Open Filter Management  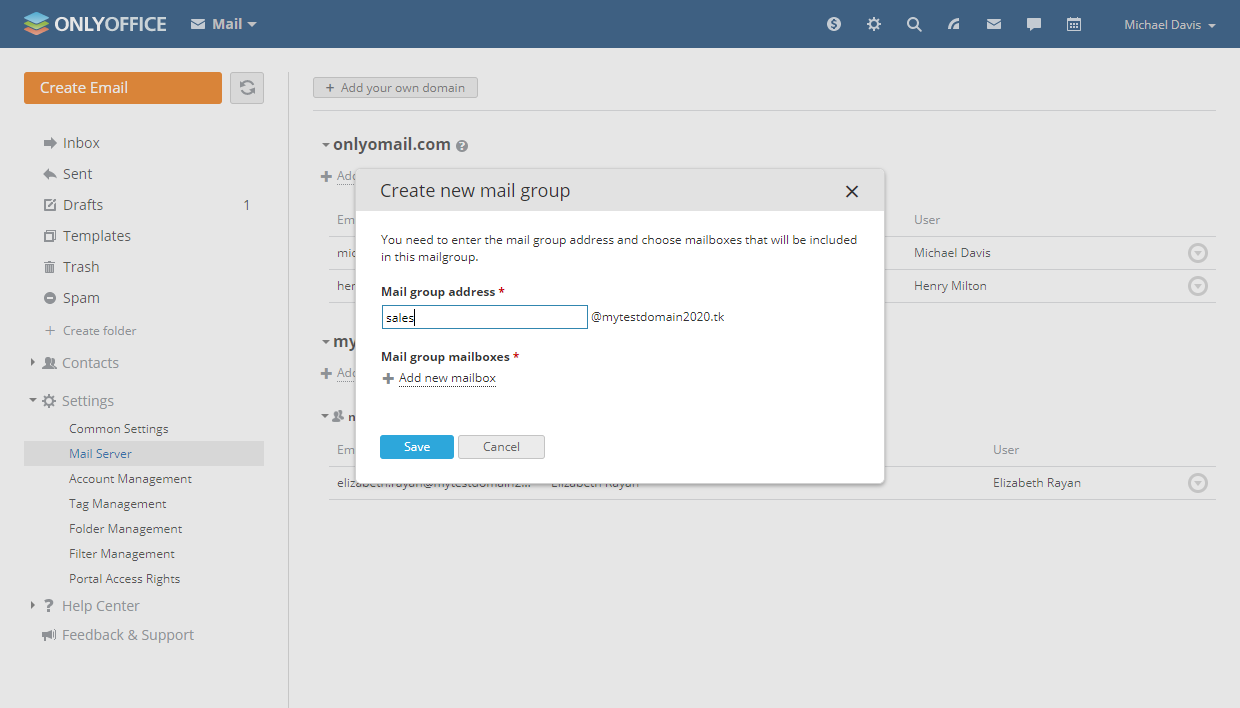(122, 554)
